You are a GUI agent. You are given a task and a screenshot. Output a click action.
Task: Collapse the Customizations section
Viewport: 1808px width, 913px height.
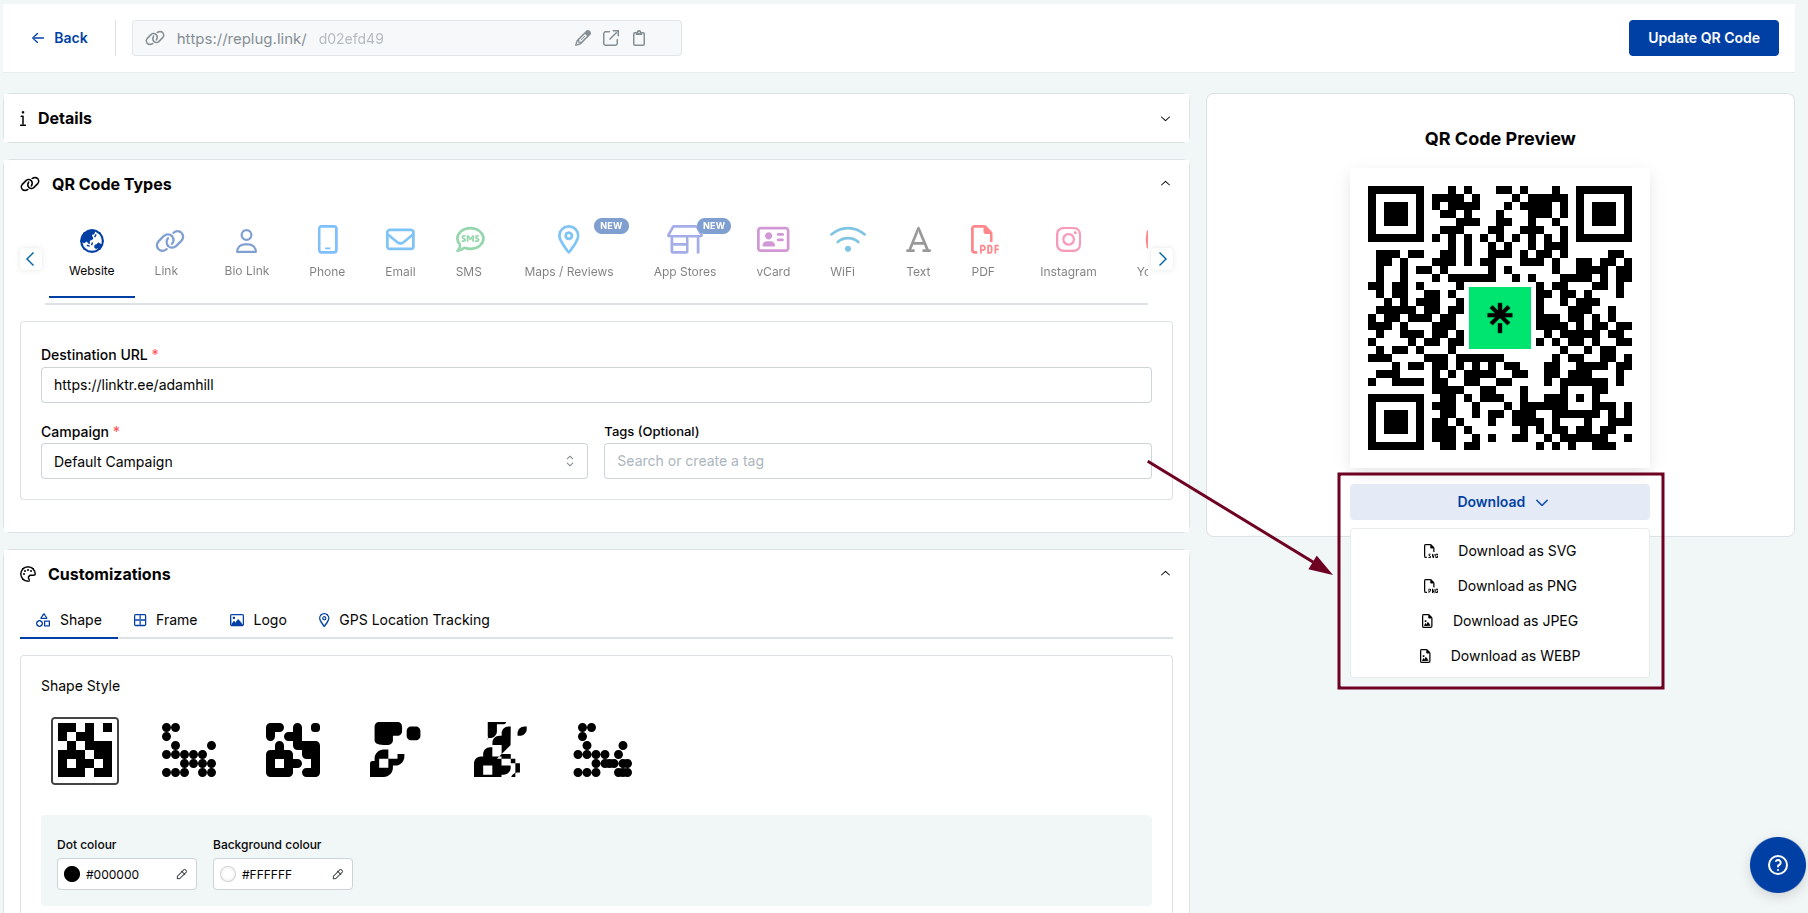tap(1165, 574)
